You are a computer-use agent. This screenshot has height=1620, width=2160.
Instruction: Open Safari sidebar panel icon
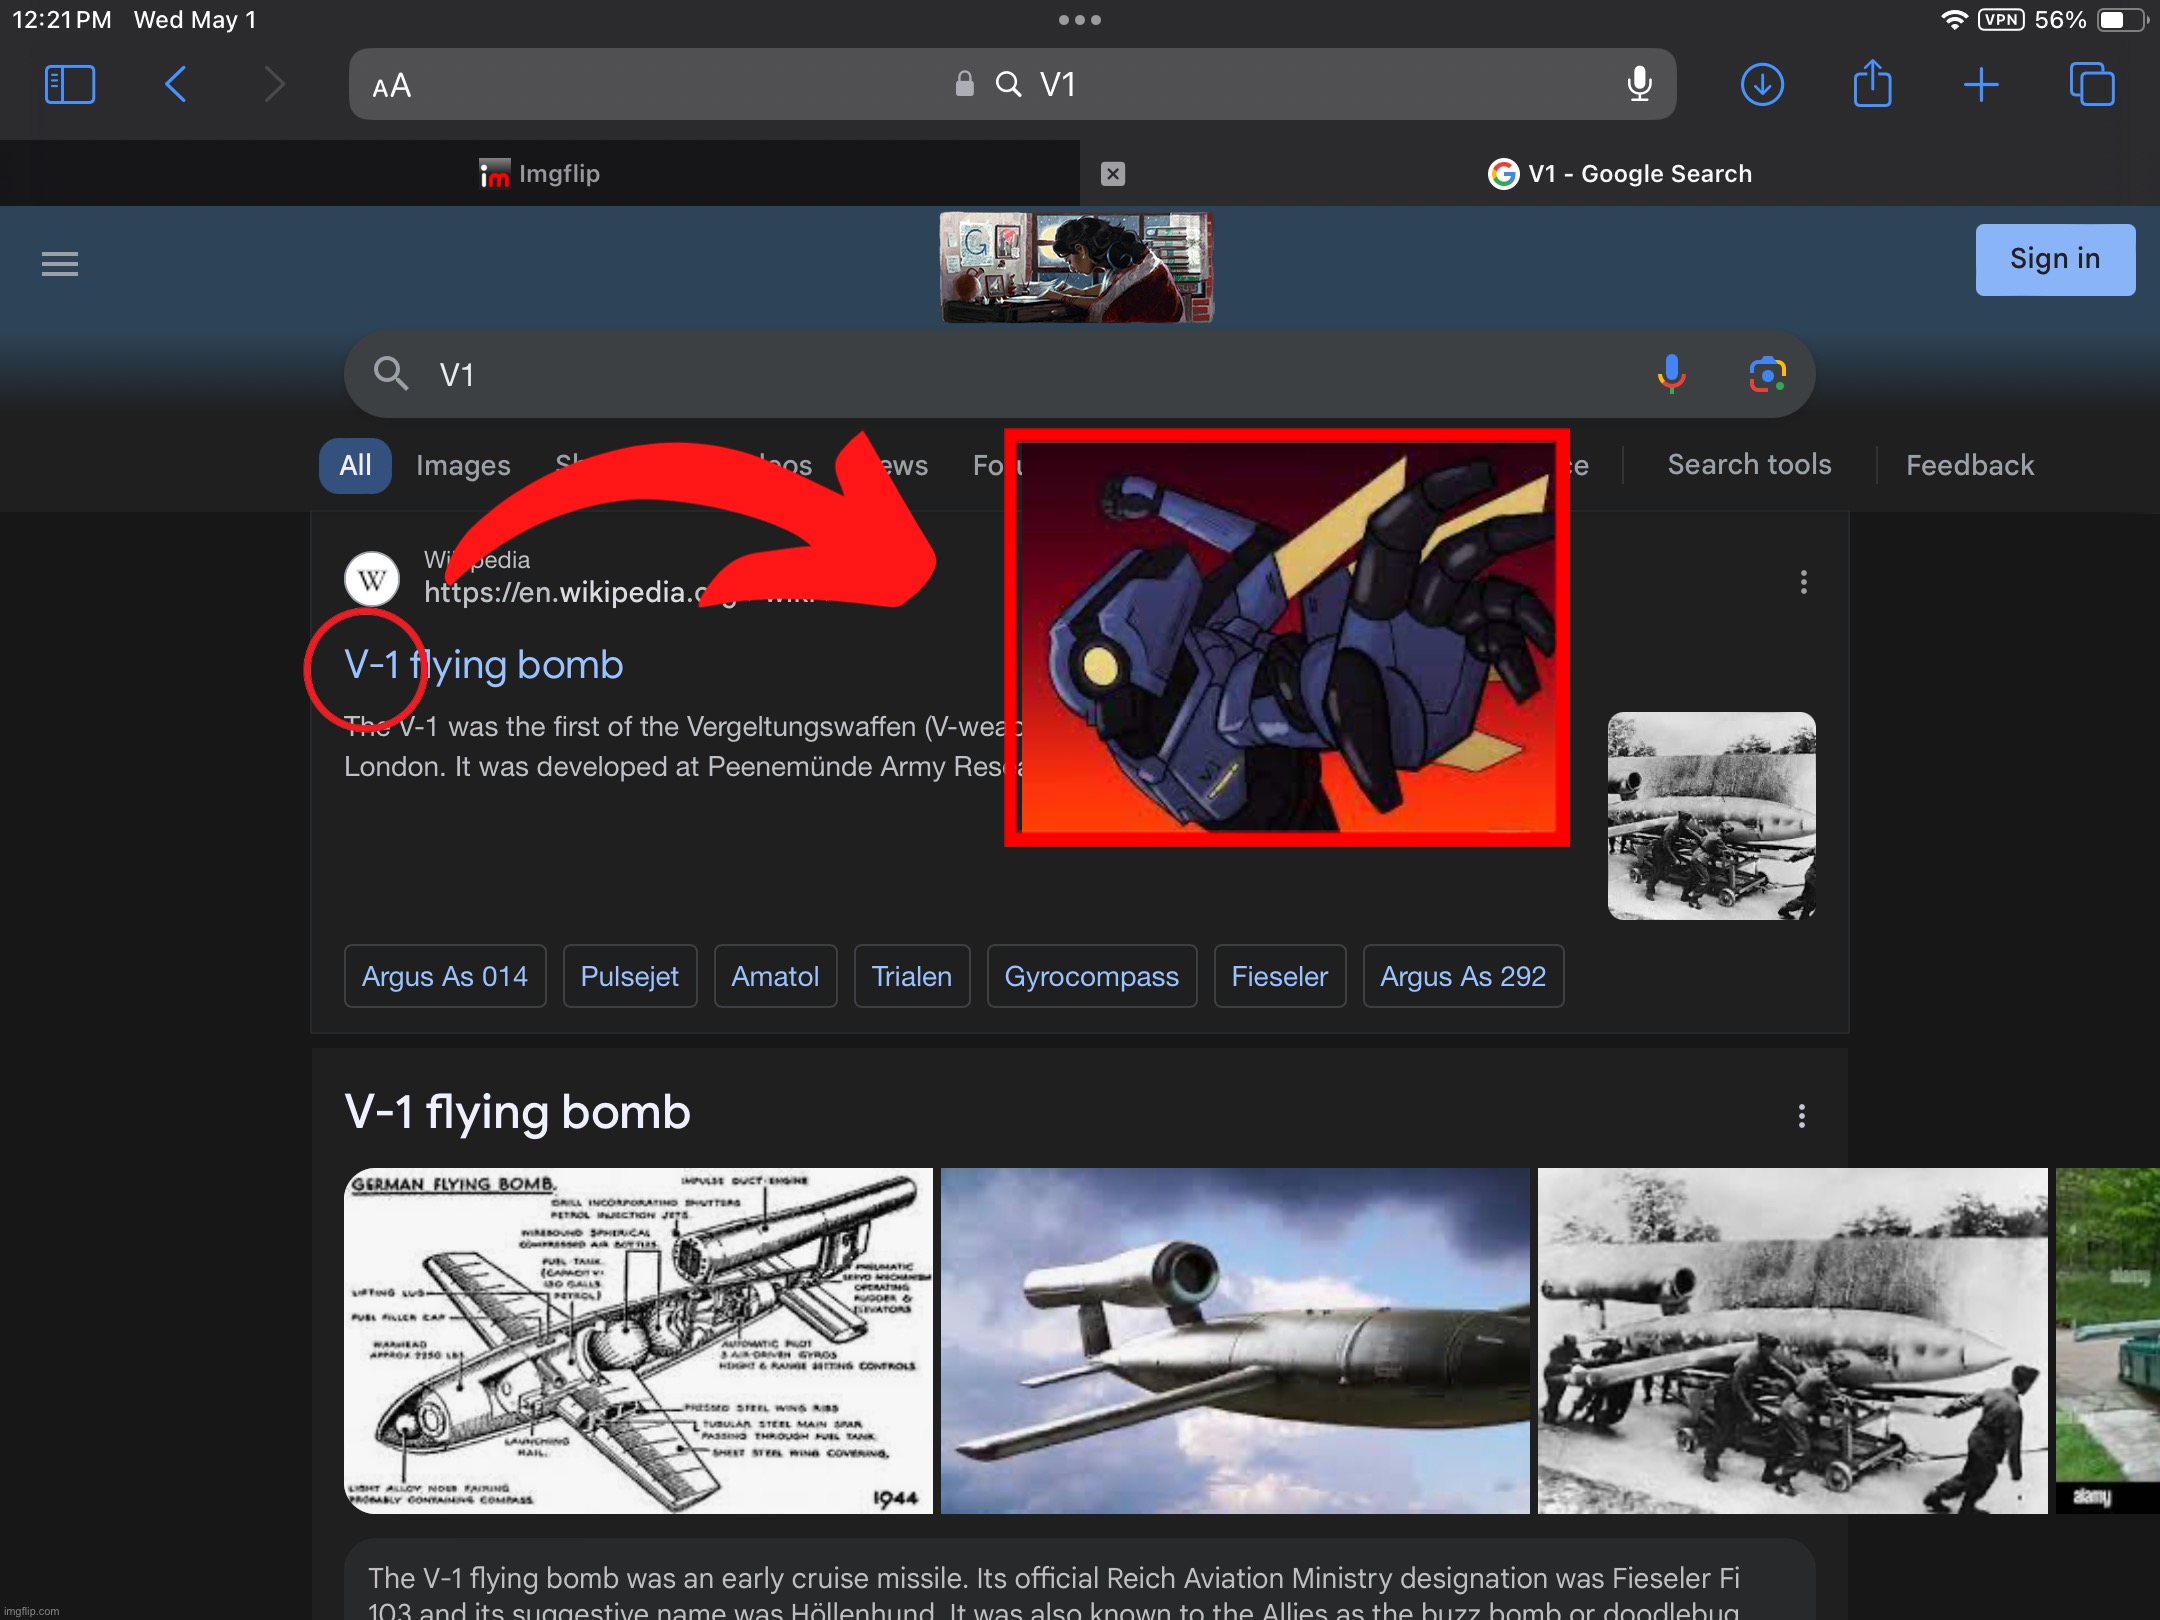(x=70, y=85)
